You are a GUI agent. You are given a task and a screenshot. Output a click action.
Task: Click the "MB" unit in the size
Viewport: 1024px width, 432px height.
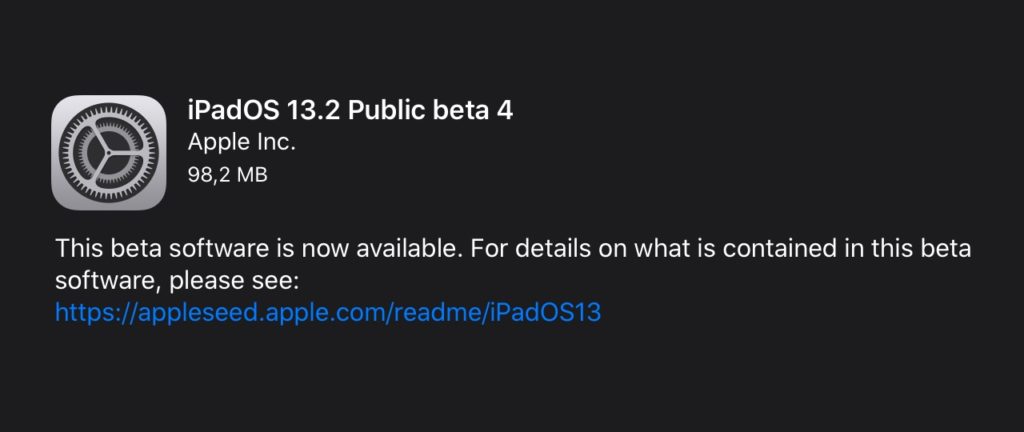251,174
